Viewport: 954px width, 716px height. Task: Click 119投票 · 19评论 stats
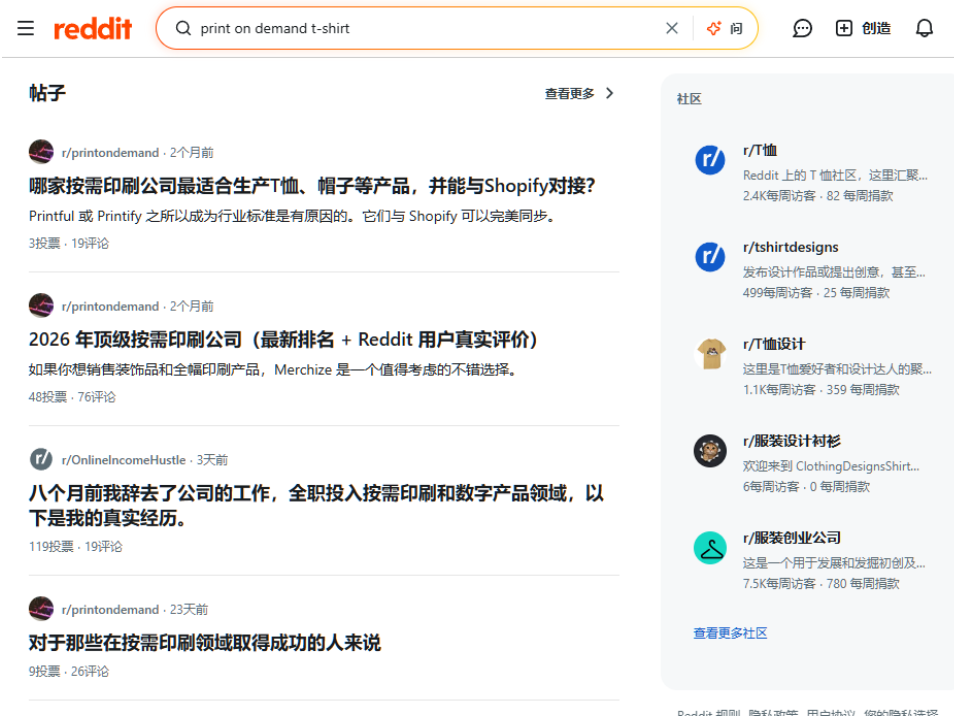(x=75, y=547)
